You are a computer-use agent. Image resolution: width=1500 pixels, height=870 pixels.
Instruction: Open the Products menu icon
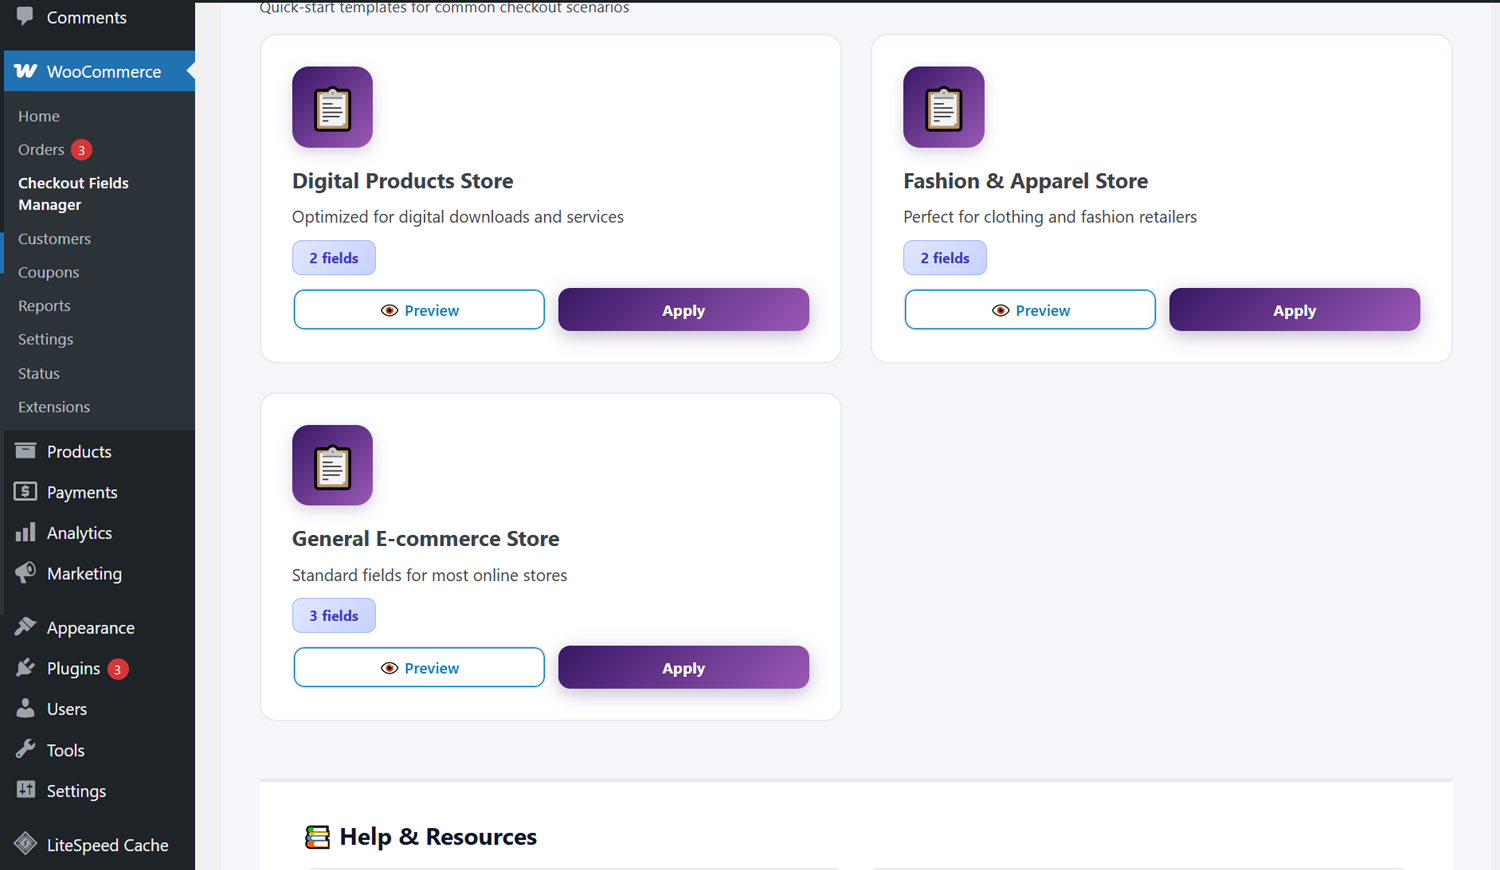tap(25, 451)
